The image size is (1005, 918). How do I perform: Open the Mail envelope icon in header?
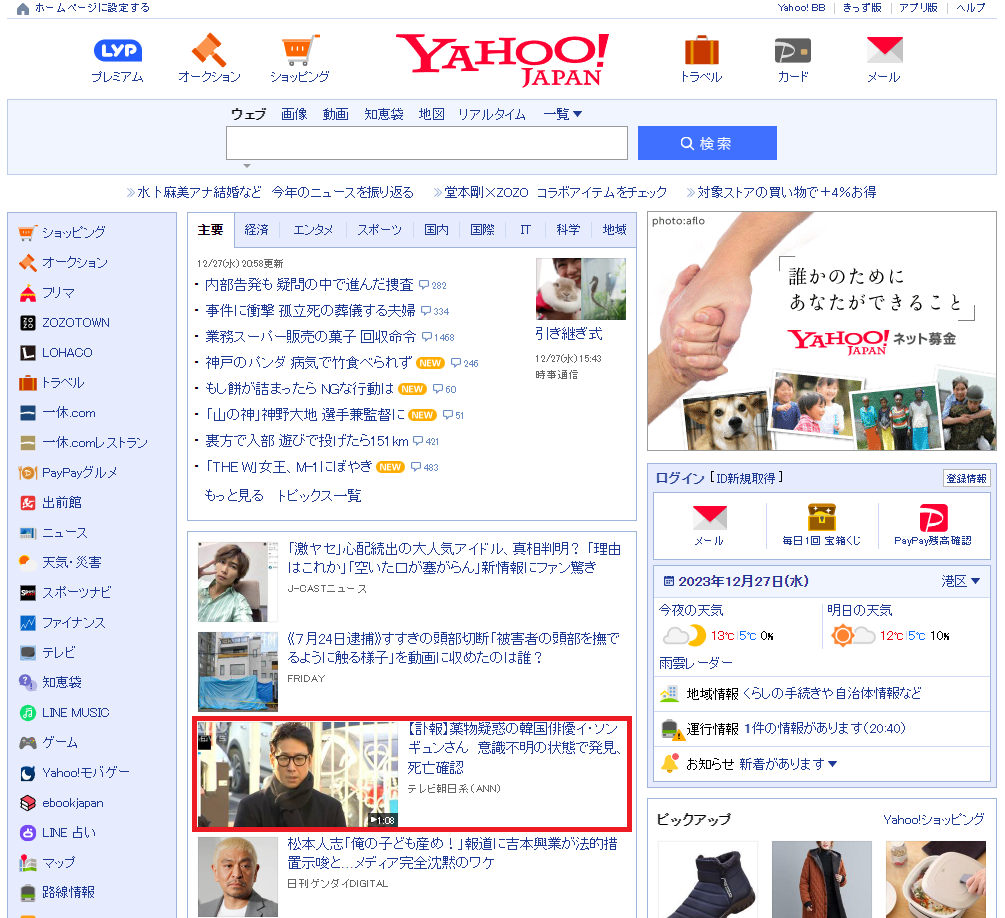885,50
